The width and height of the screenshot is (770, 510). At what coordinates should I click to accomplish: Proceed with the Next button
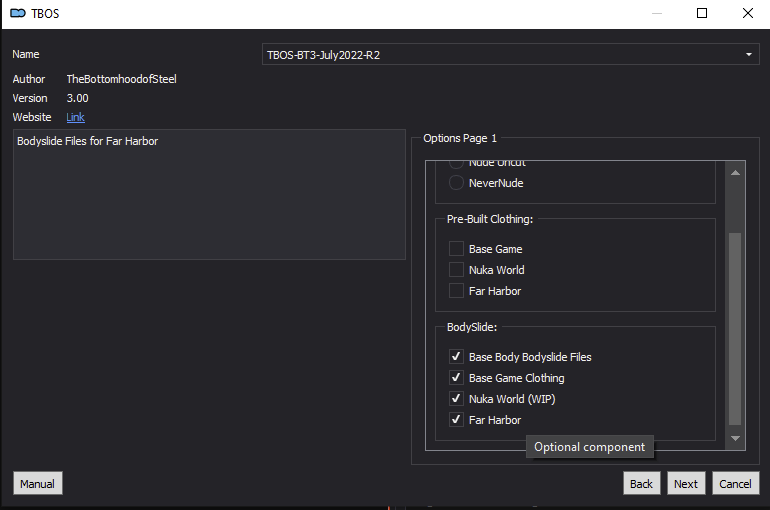(x=686, y=483)
